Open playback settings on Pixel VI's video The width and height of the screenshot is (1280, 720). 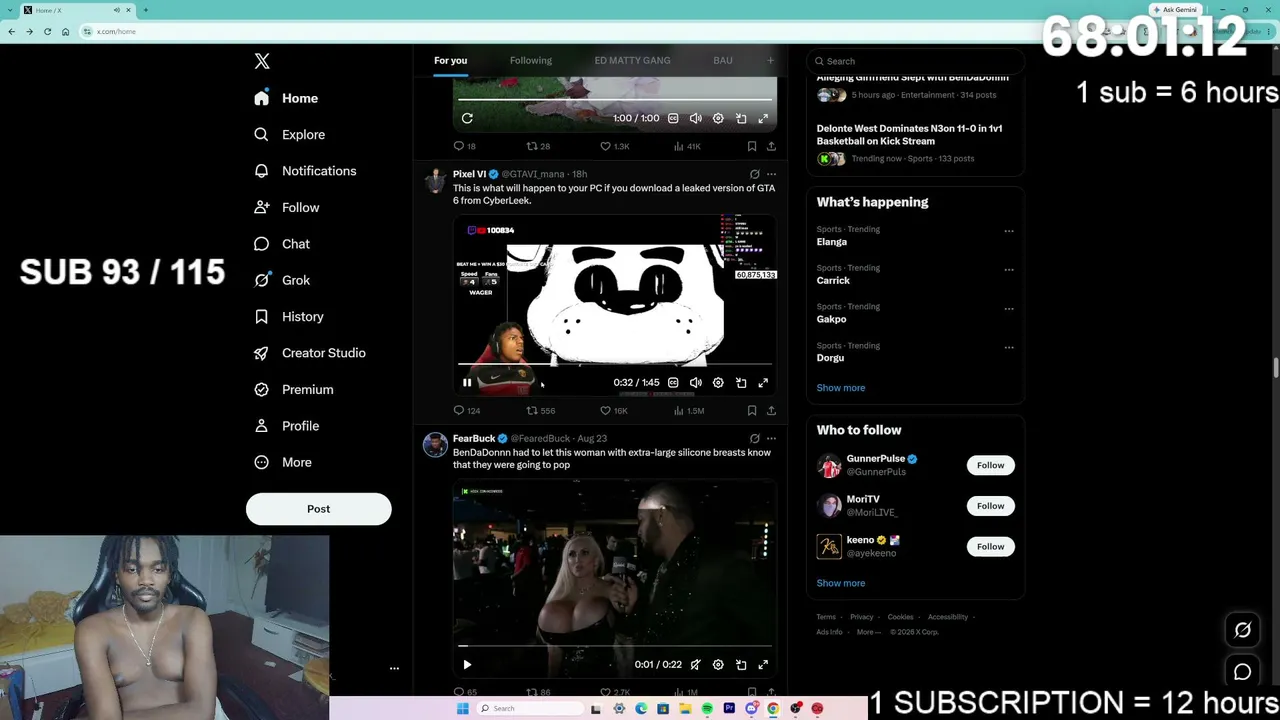coord(718,382)
